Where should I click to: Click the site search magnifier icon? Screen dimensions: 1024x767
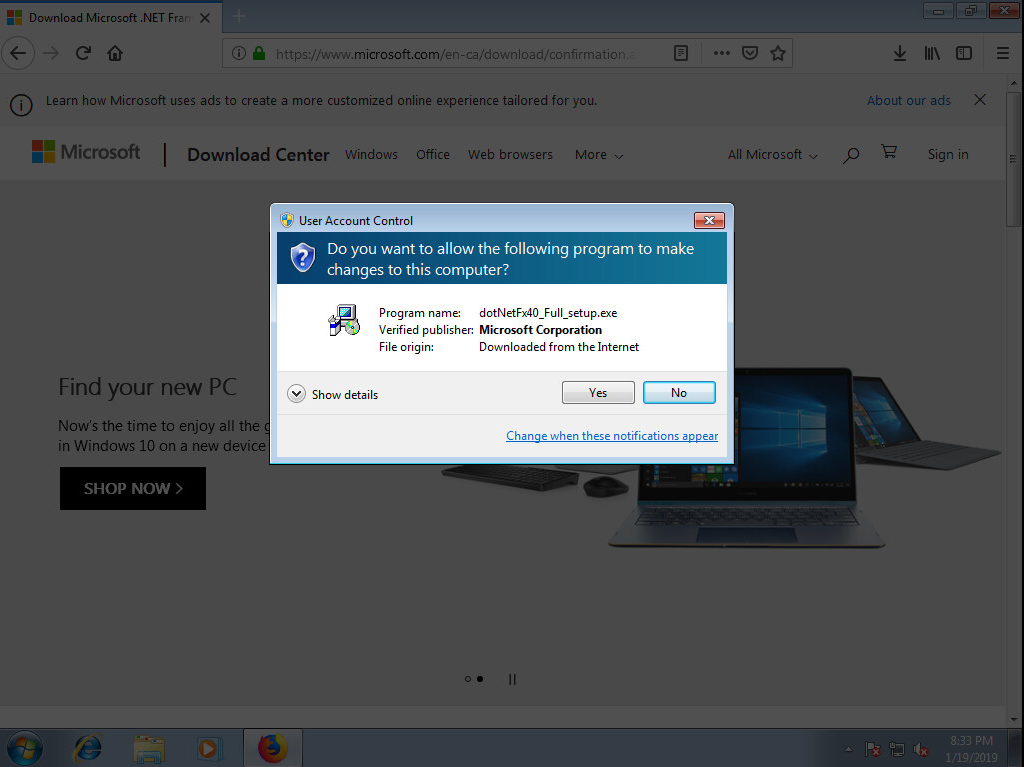click(x=850, y=155)
